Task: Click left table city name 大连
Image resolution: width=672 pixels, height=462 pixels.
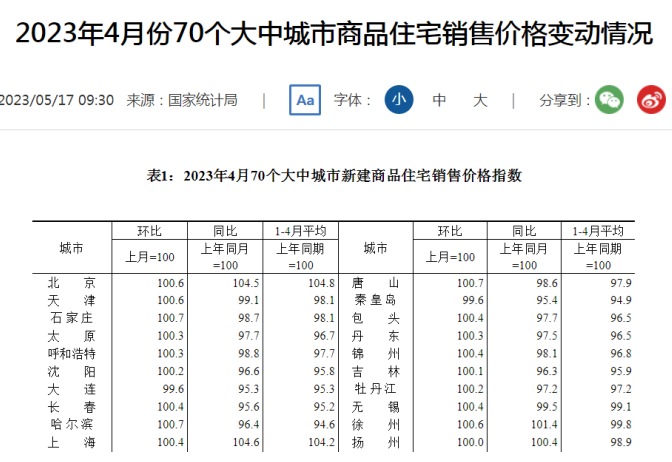Action: pos(72,389)
